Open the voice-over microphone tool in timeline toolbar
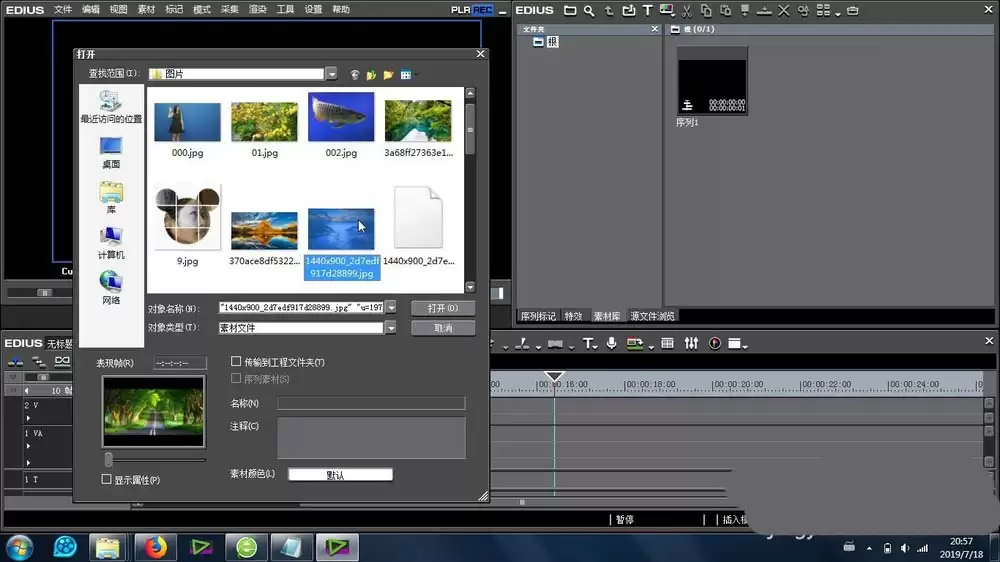1000x562 pixels. tap(611, 344)
